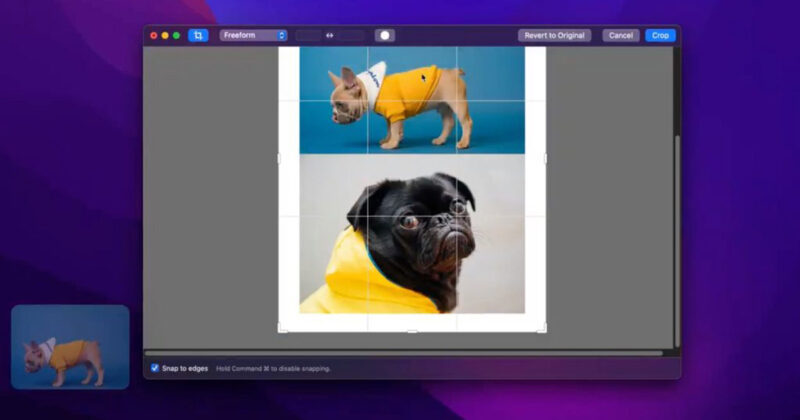Viewport: 800px width, 420px height.
Task: Click the vertical scrollbar of the editor
Action: tap(677, 240)
